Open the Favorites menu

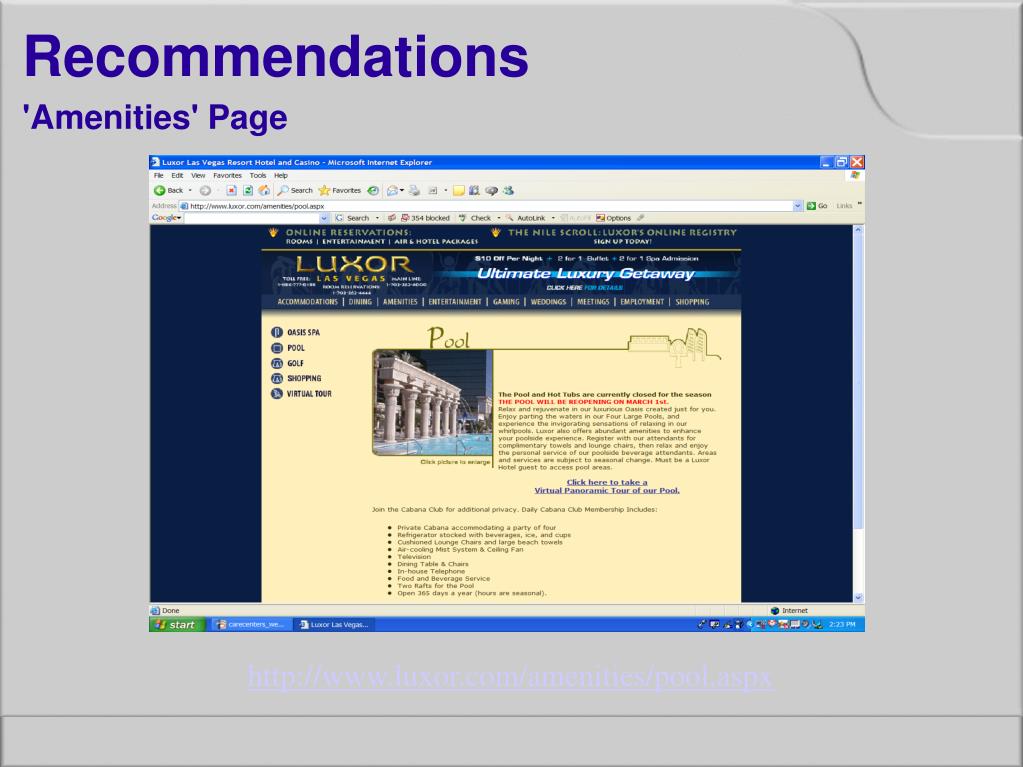pos(227,175)
